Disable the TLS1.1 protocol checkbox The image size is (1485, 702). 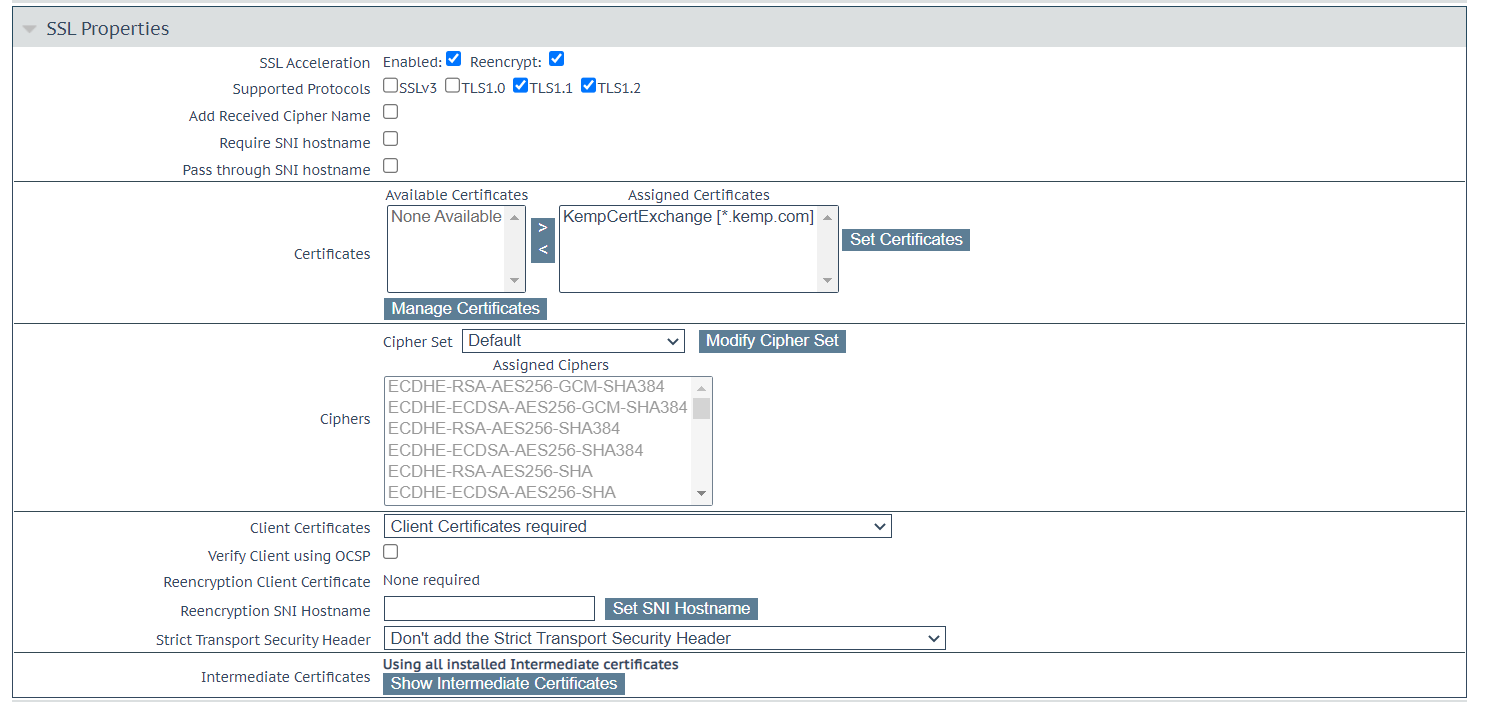(521, 86)
